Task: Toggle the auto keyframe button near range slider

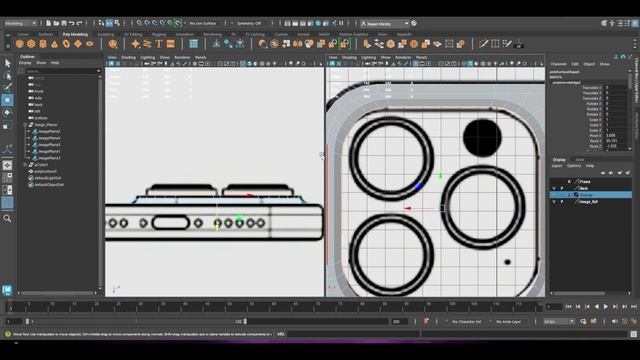Action: pos(426,322)
